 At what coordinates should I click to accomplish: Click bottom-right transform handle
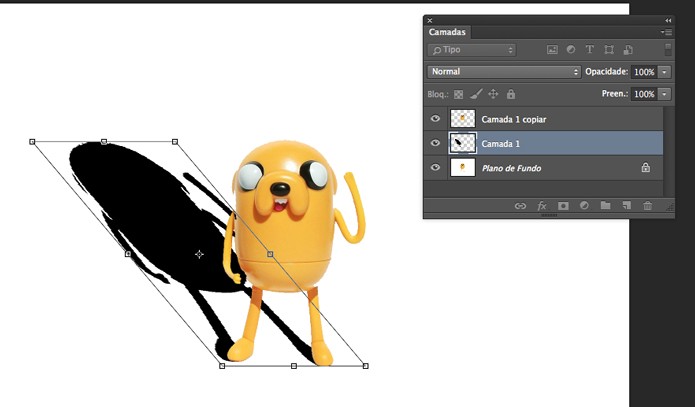[x=366, y=366]
